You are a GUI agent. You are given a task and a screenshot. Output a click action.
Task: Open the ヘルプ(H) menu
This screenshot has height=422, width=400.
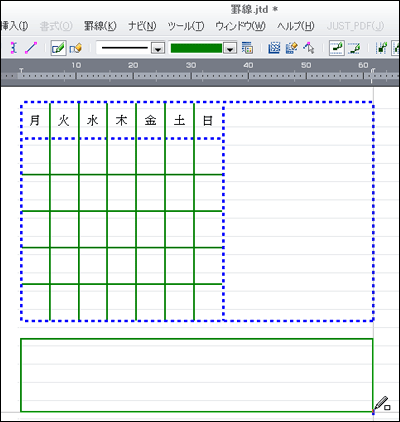(x=295, y=26)
